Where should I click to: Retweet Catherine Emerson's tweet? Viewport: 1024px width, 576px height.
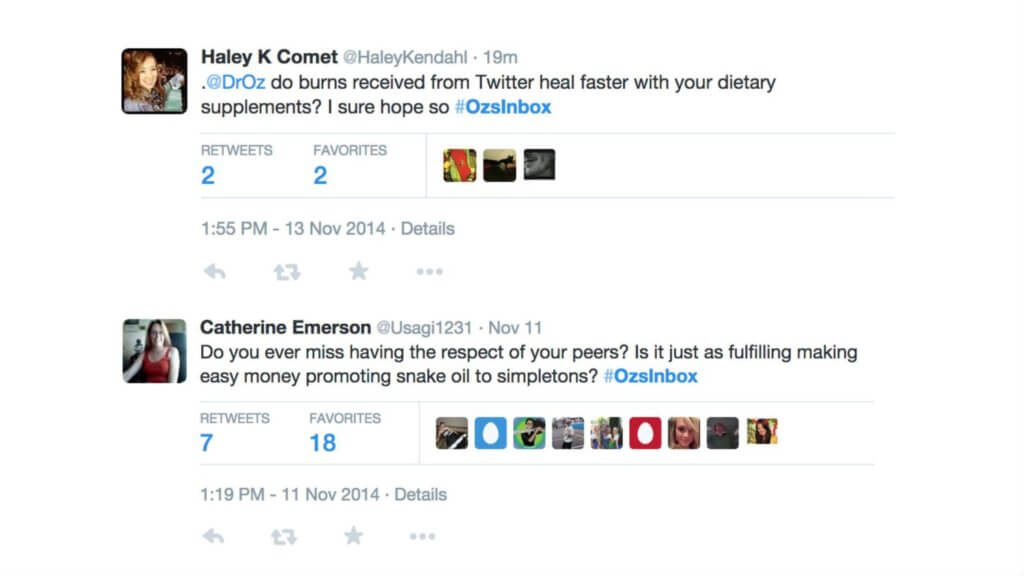coord(284,537)
